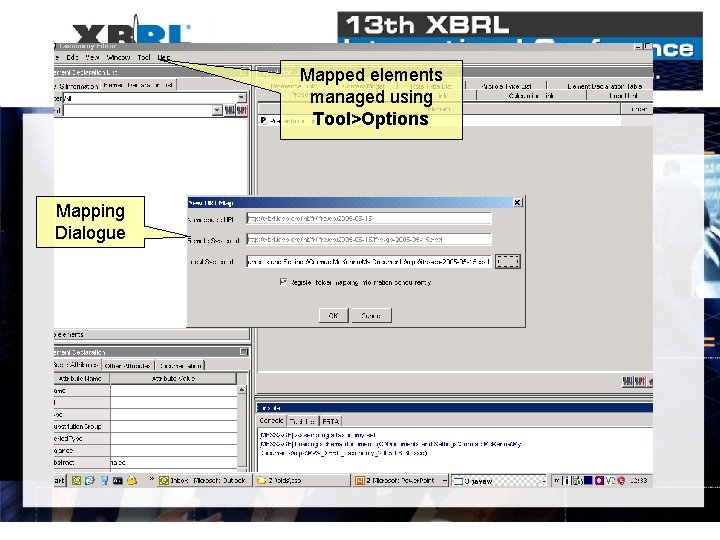
Task: Close the New URI Map dialog
Action: [517, 202]
